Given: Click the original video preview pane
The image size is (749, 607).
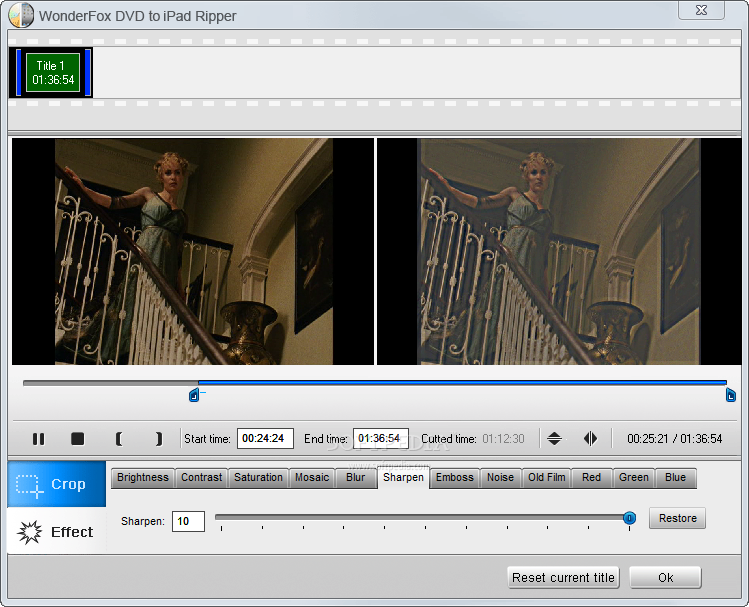Looking at the screenshot, I should click(193, 252).
